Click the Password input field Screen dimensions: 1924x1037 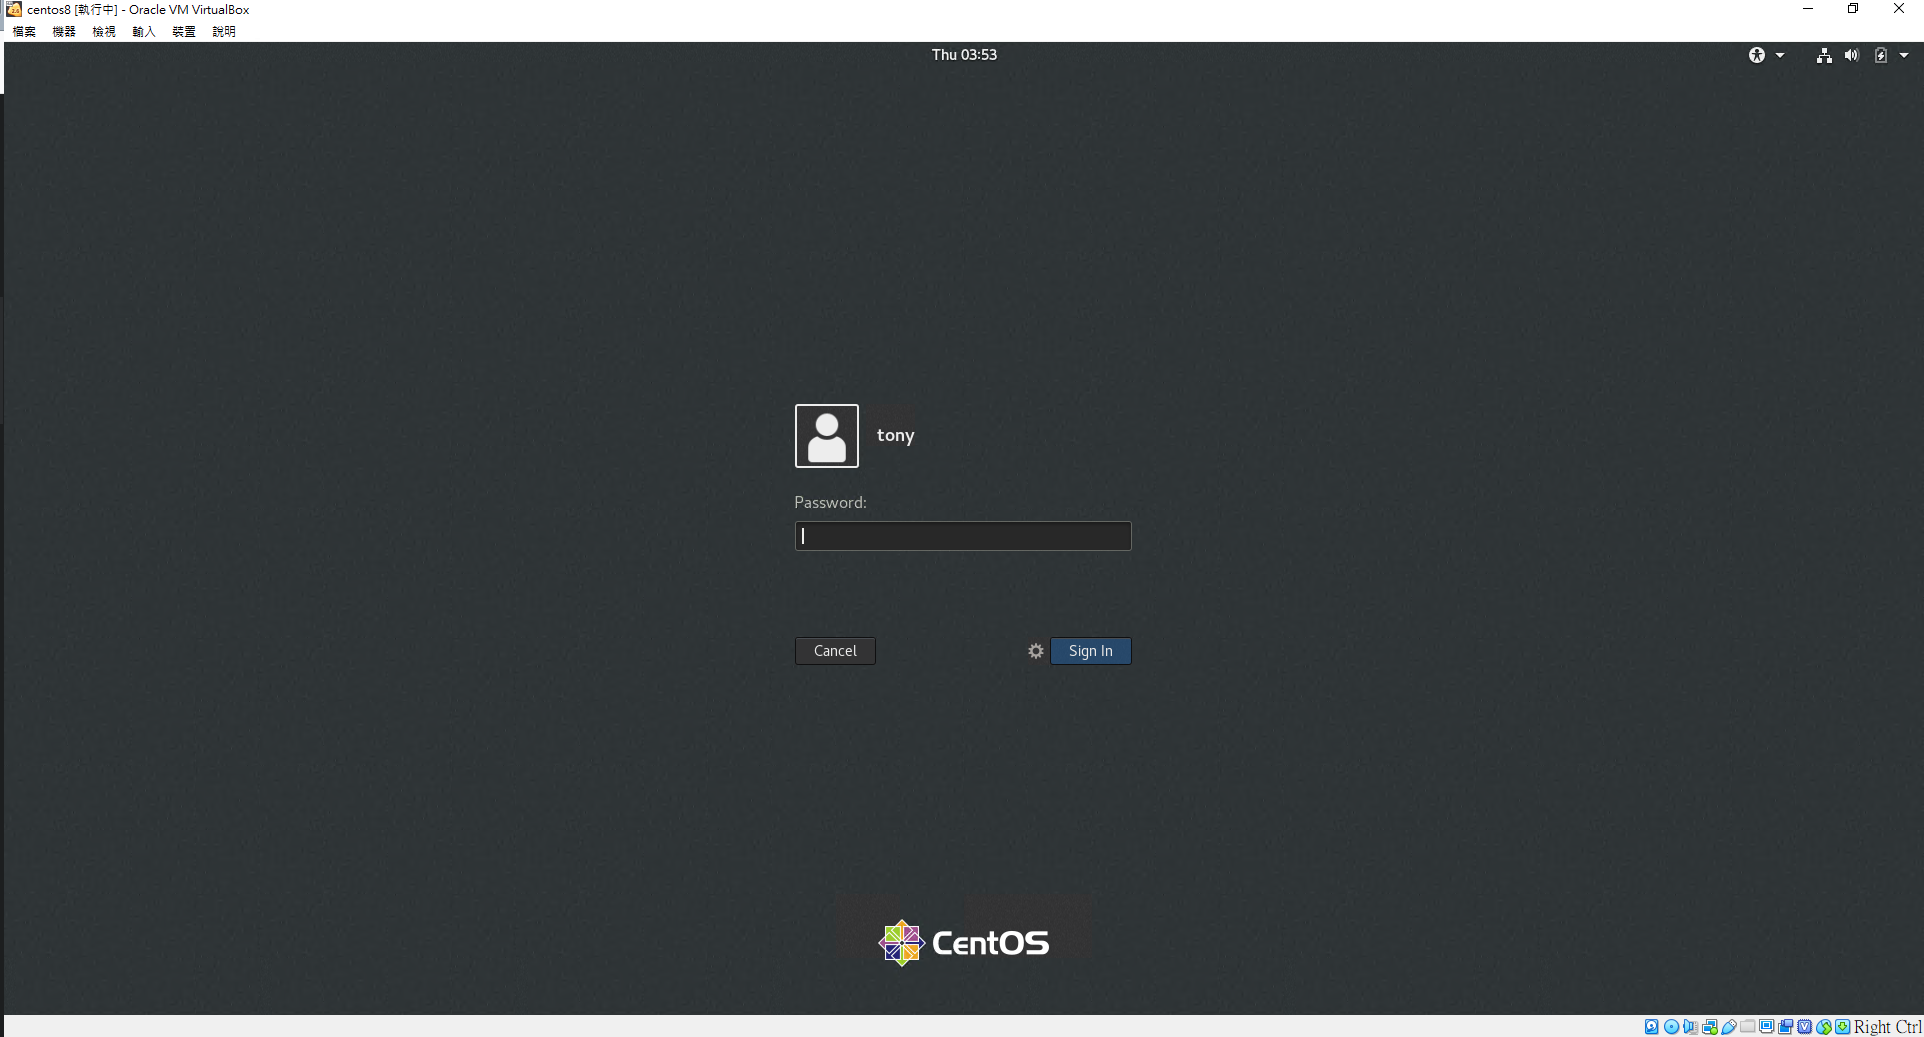point(963,536)
